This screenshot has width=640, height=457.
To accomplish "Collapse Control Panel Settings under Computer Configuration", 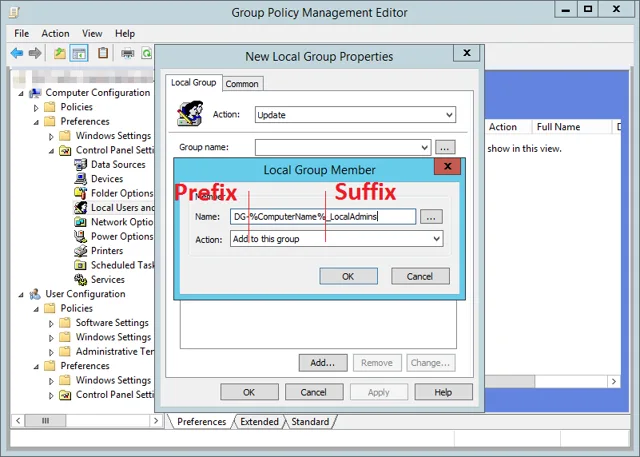I will (x=51, y=151).
